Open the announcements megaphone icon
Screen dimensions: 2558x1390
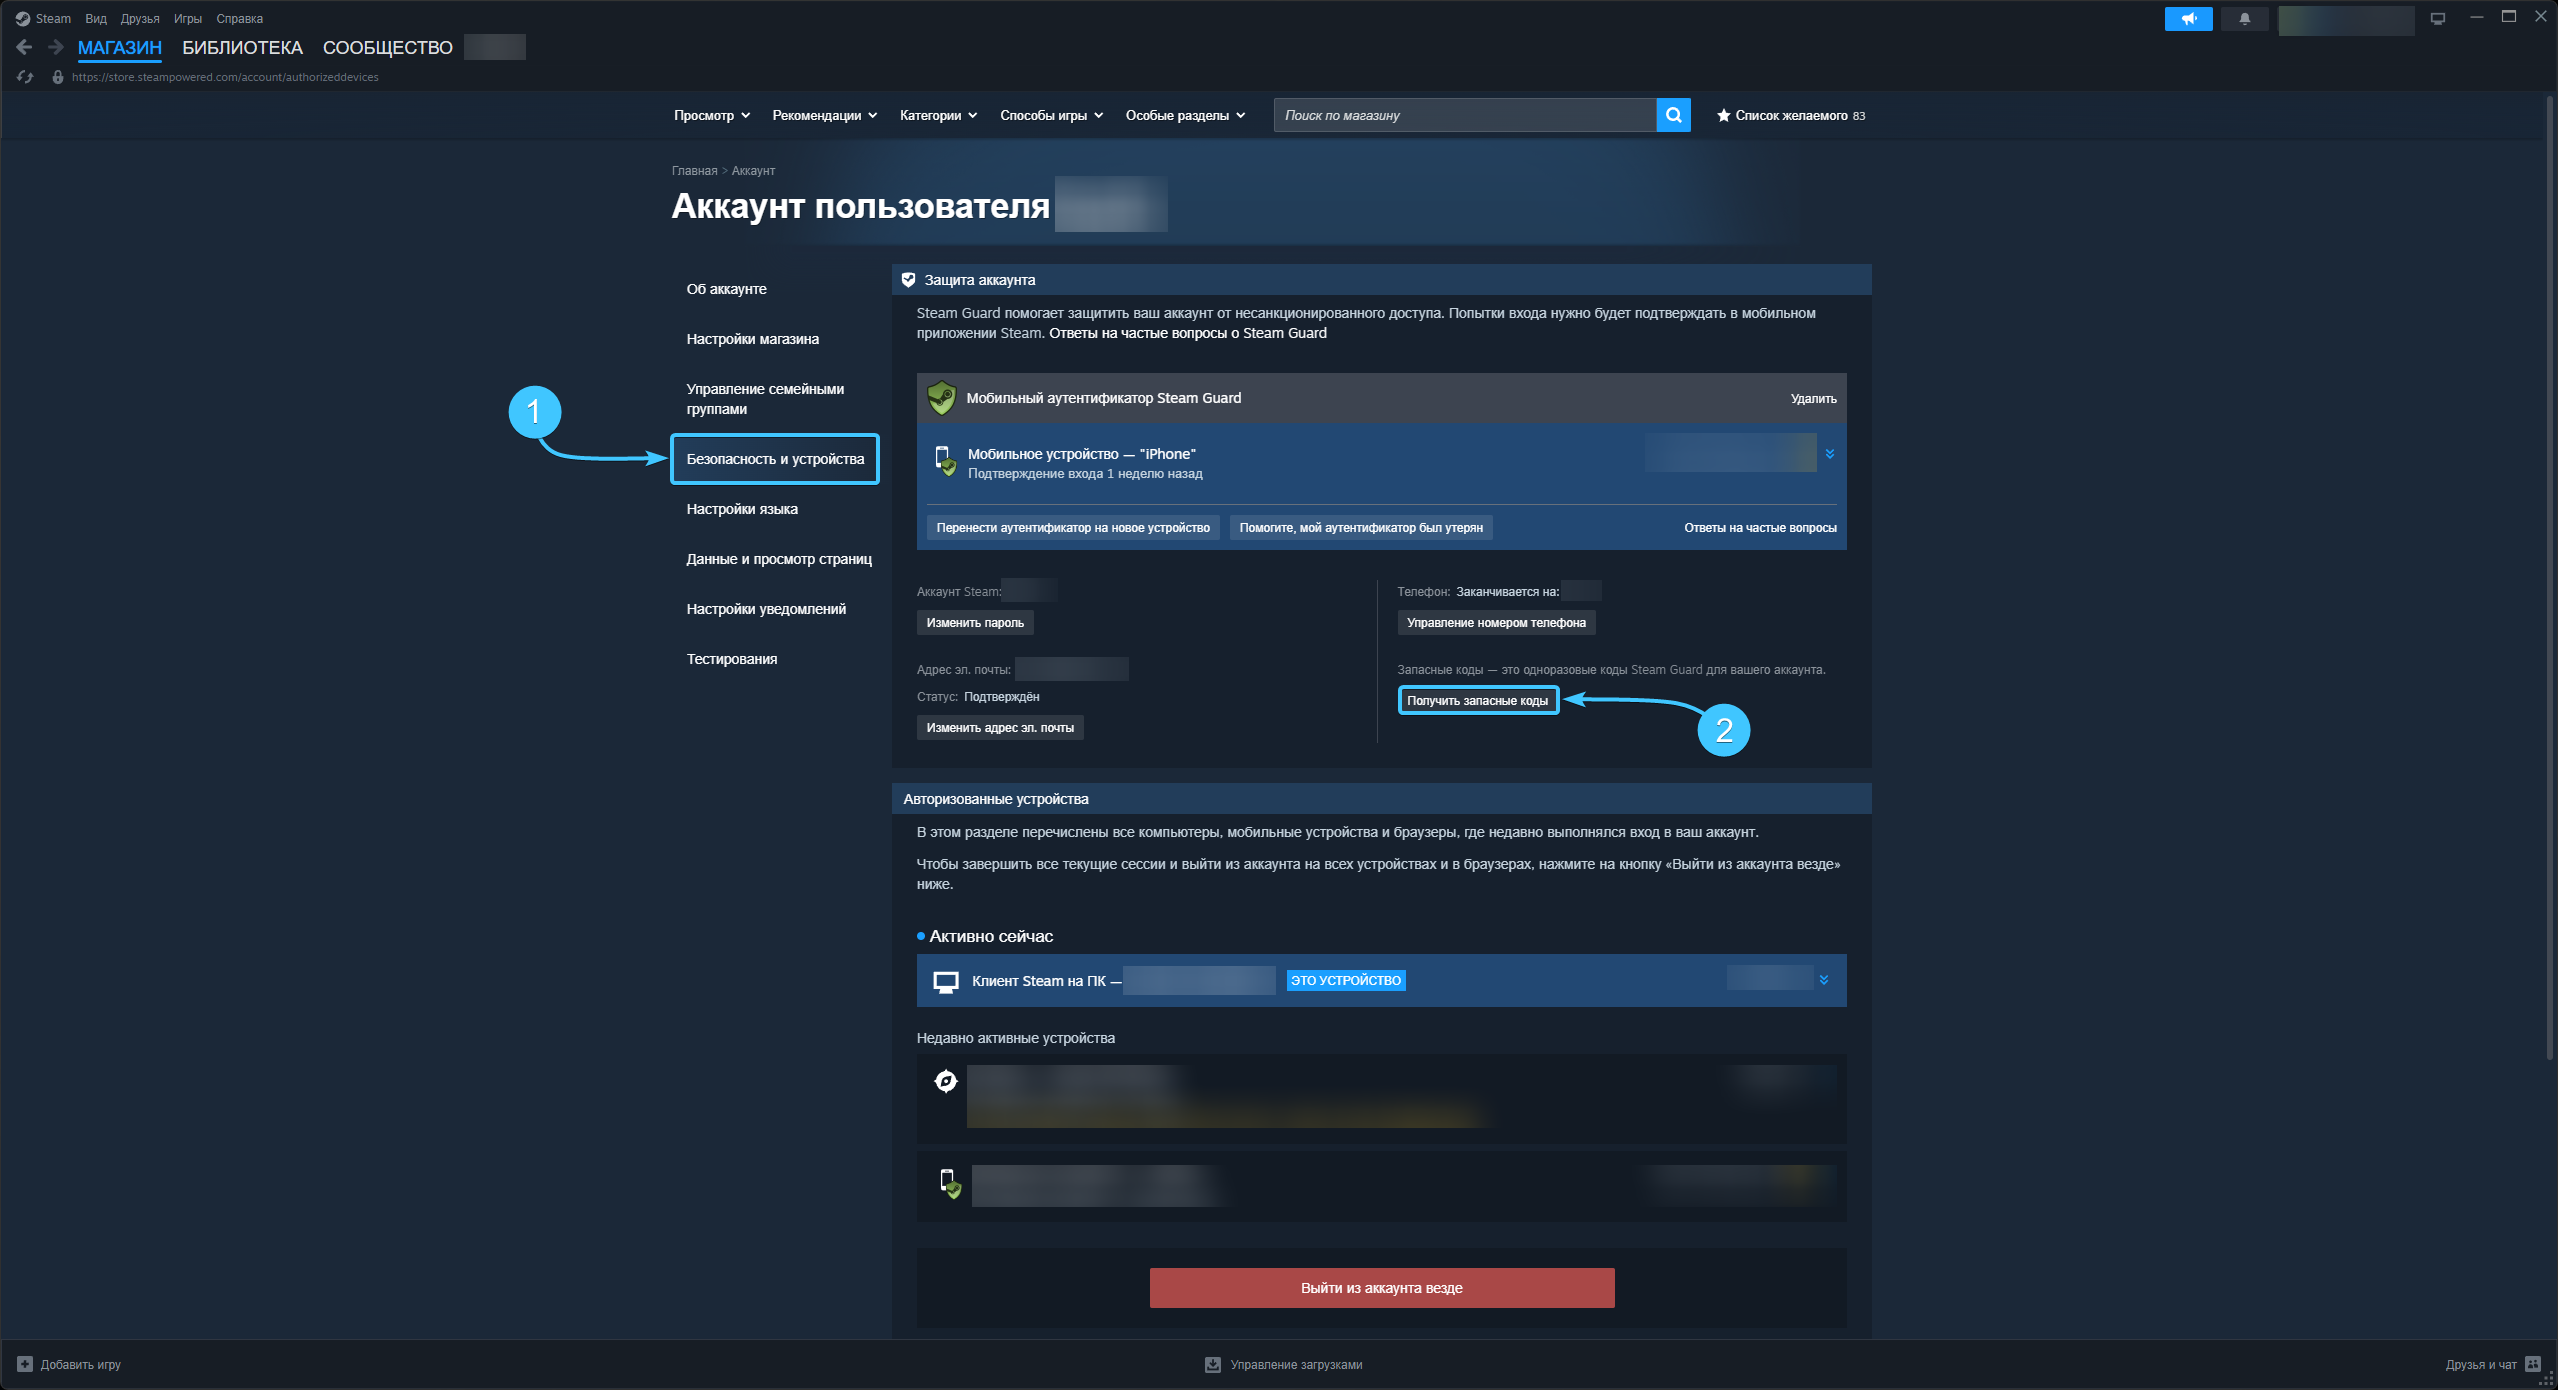pos(2188,19)
